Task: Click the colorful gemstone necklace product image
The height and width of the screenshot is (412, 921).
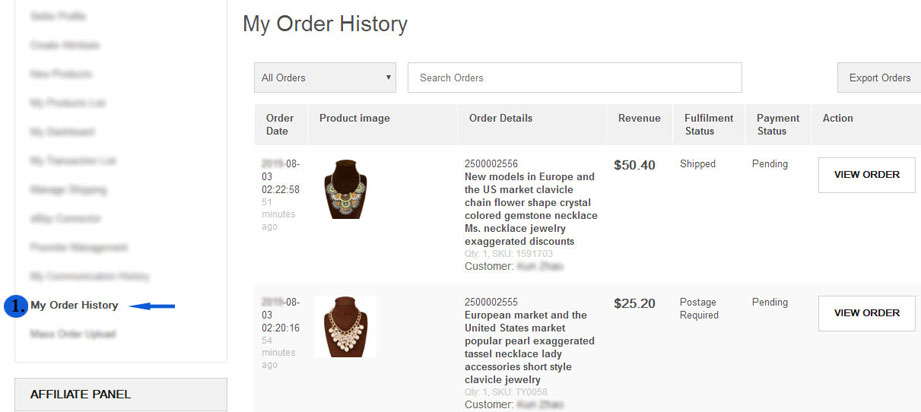Action: click(346, 190)
